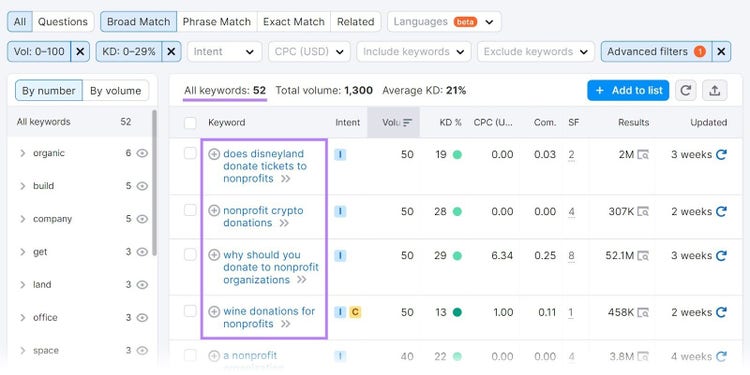Image resolution: width=750 pixels, height=375 pixels.
Task: Click double-arrow icon next to 'wine donations for nonprofits'
Action: click(x=286, y=324)
